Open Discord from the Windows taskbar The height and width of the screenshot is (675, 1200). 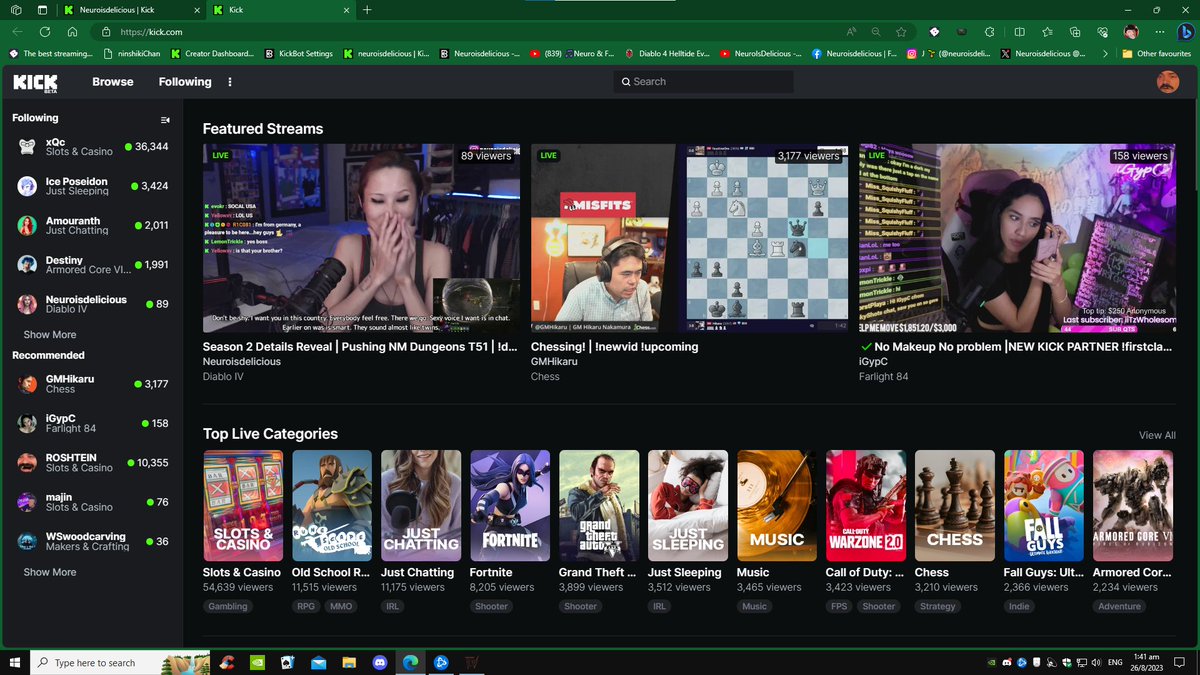(379, 662)
